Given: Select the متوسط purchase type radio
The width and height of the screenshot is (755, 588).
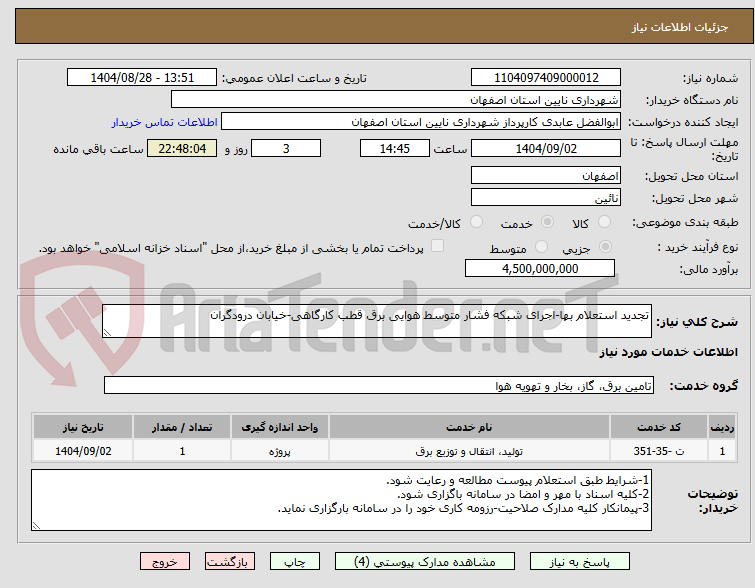Looking at the screenshot, I should (542, 247).
